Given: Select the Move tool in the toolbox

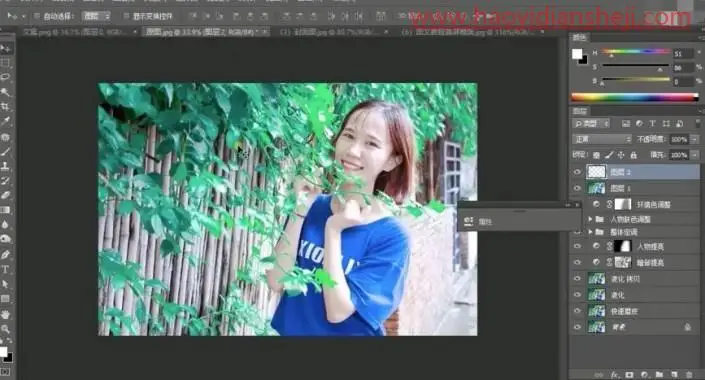Looking at the screenshot, I should 5,48.
